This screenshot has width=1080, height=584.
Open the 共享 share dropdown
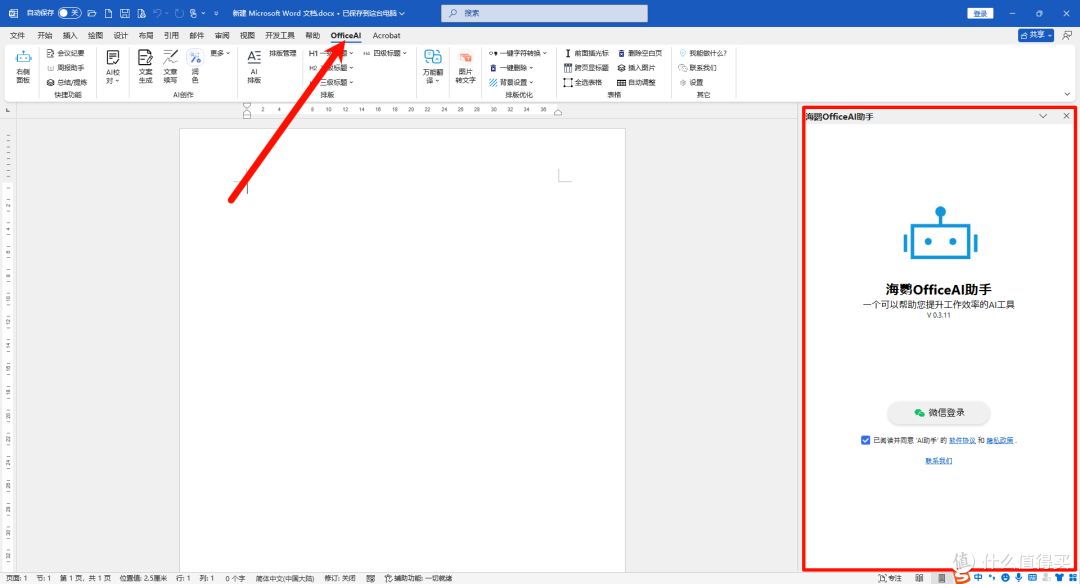(1035, 35)
